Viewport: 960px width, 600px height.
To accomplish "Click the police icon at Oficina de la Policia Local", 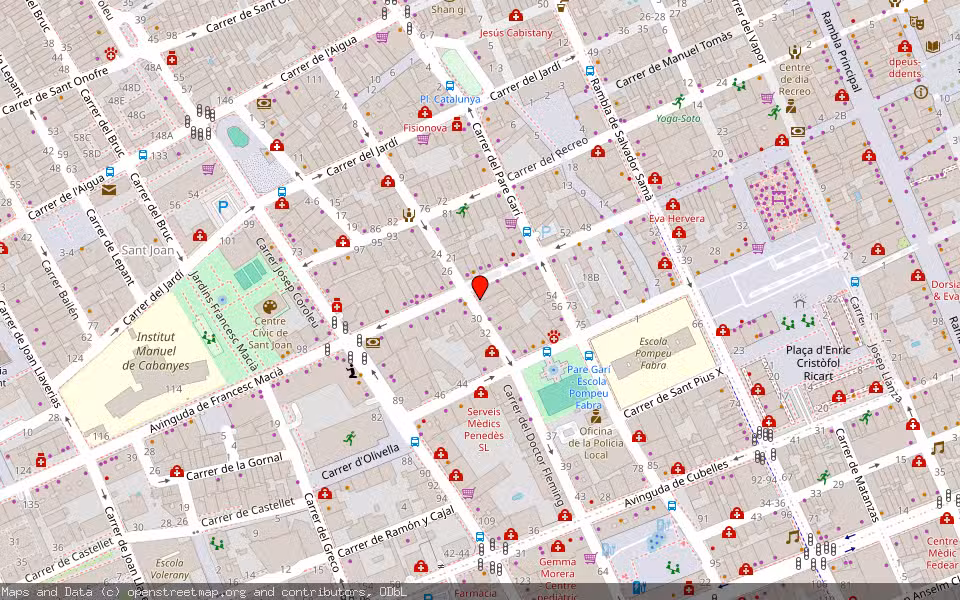I will pyautogui.click(x=596, y=418).
